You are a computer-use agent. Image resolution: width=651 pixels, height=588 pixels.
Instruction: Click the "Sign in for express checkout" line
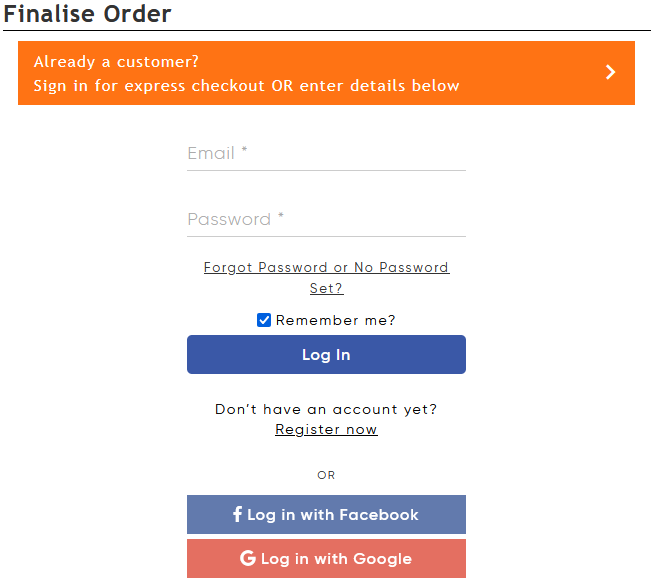pos(246,86)
